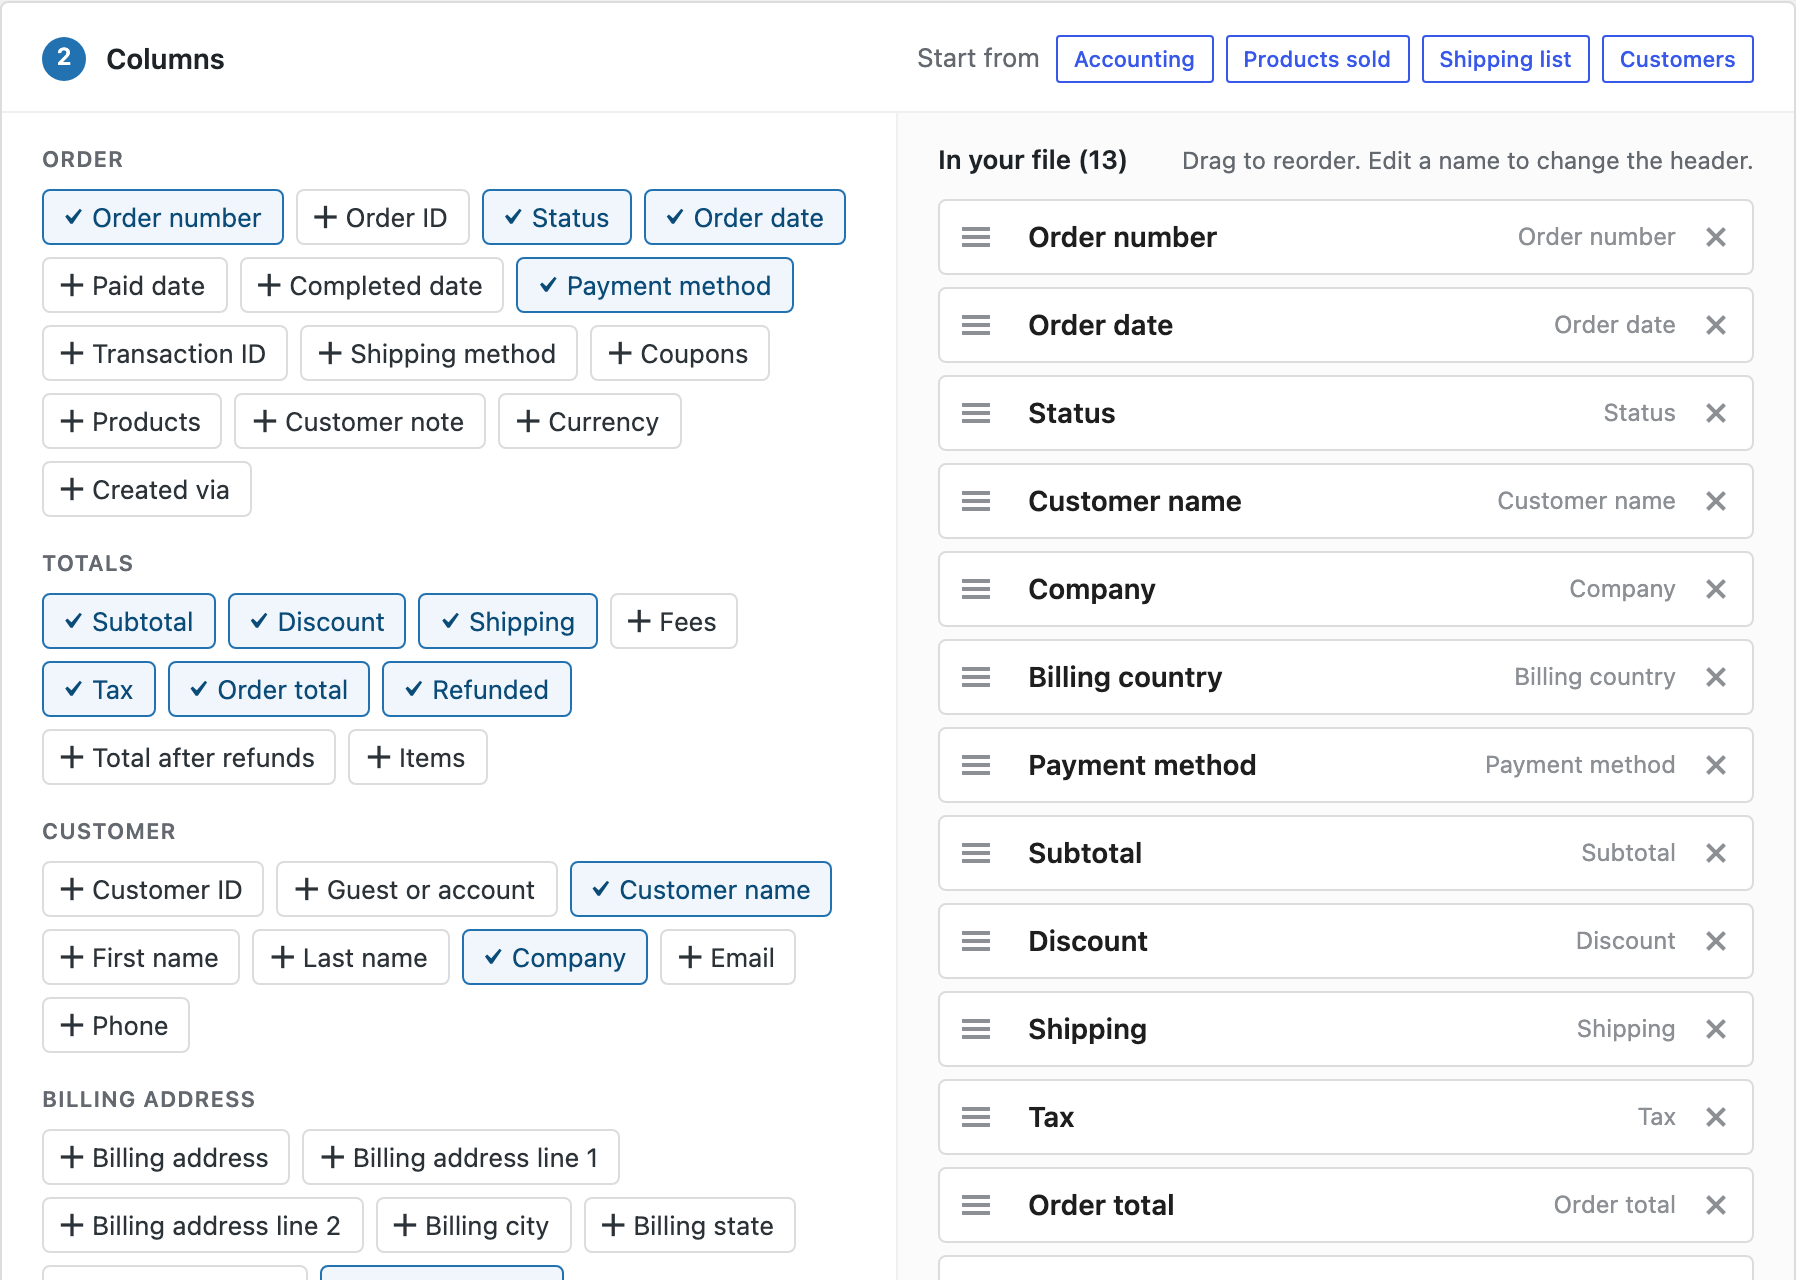Remove Order date column using X
Viewport: 1796px width, 1280px height.
(x=1716, y=325)
